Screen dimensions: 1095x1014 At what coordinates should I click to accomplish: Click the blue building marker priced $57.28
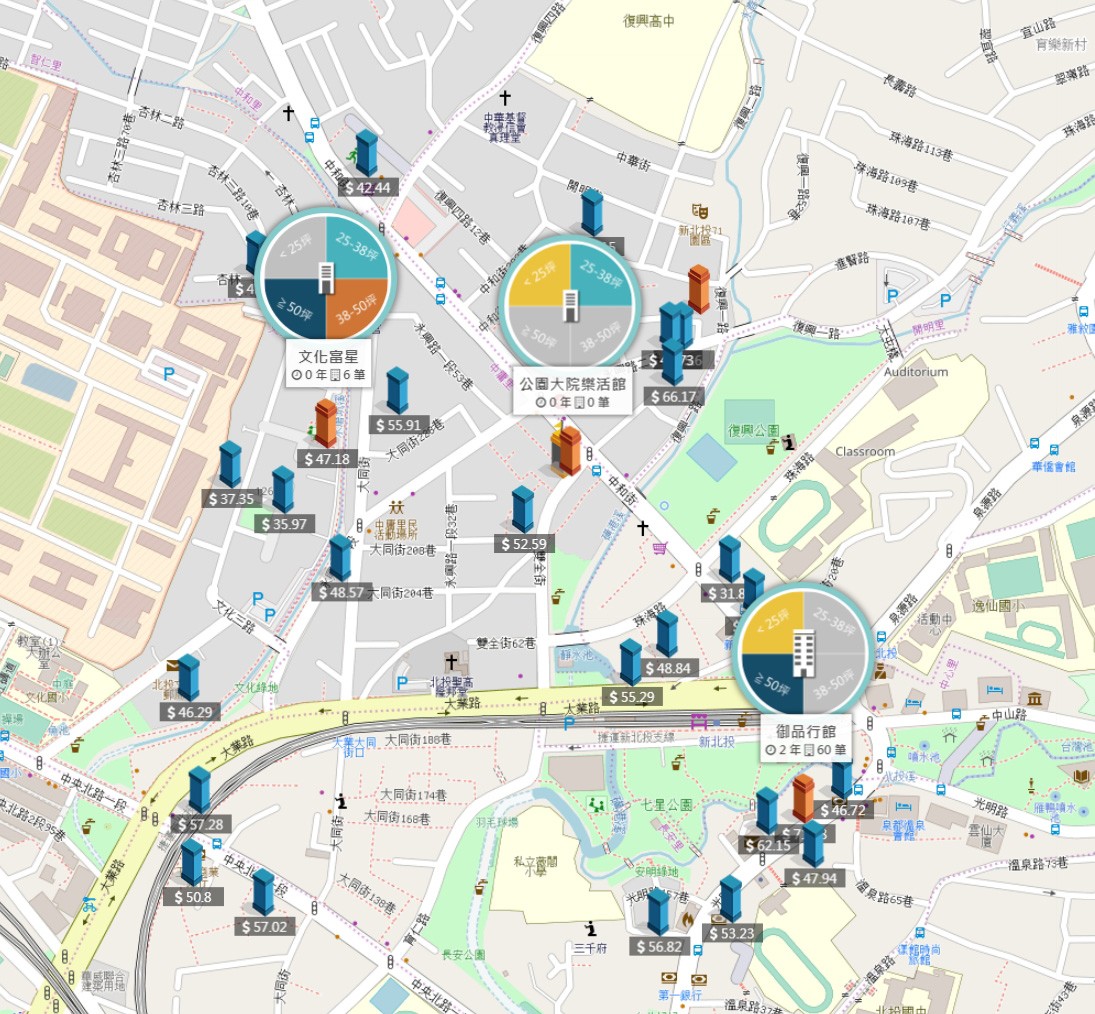tap(200, 790)
